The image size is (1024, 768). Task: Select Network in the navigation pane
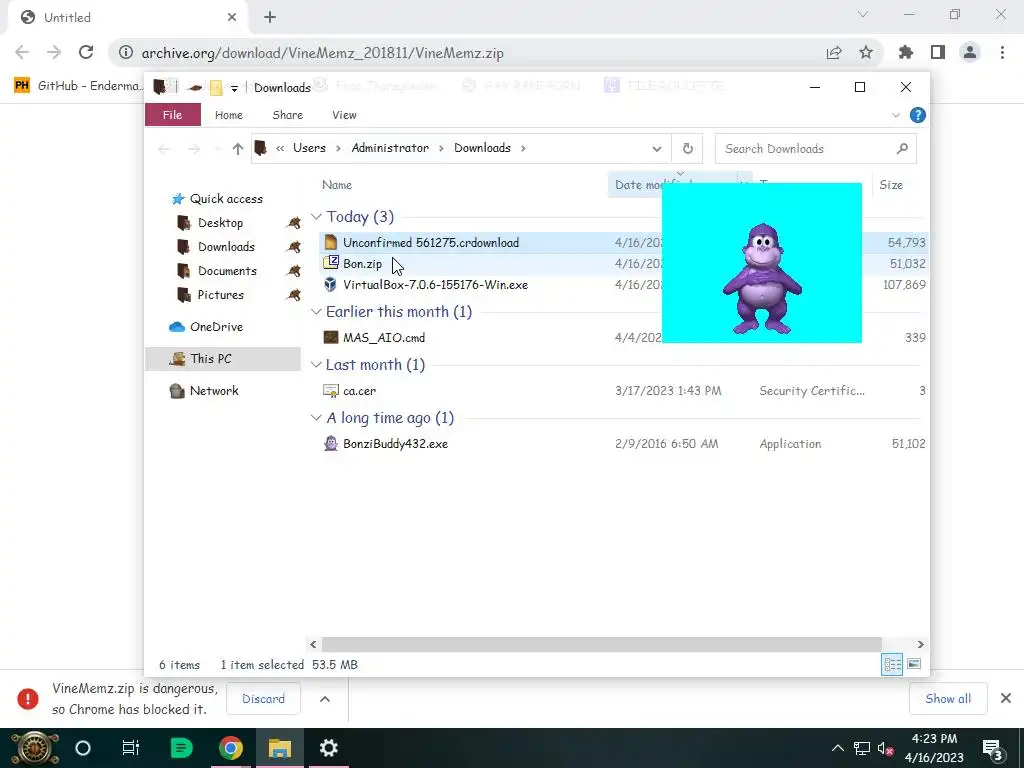(x=204, y=391)
